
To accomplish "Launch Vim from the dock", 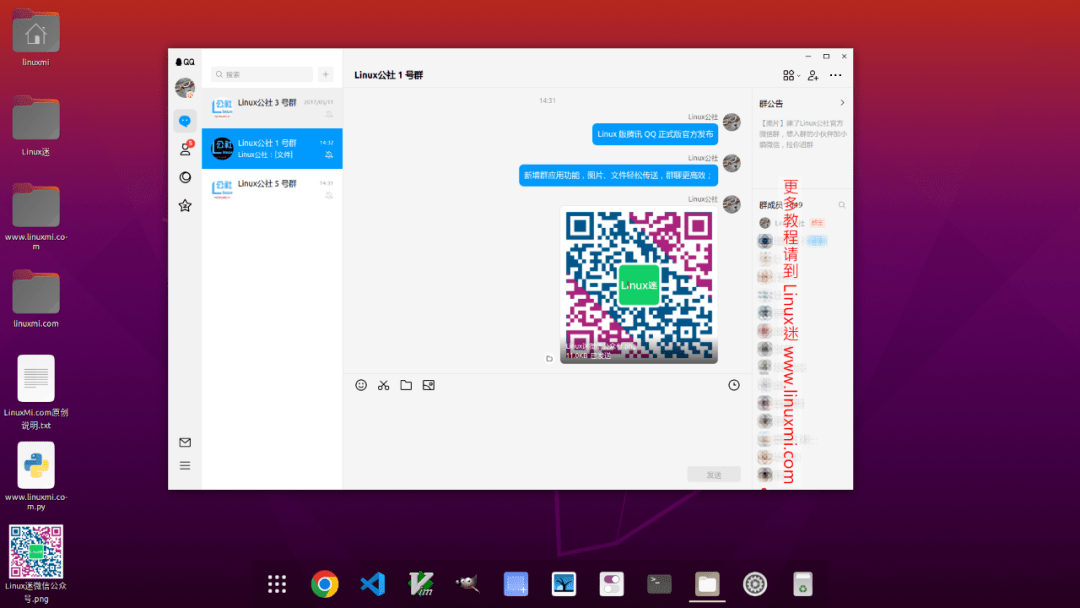I will (x=421, y=584).
